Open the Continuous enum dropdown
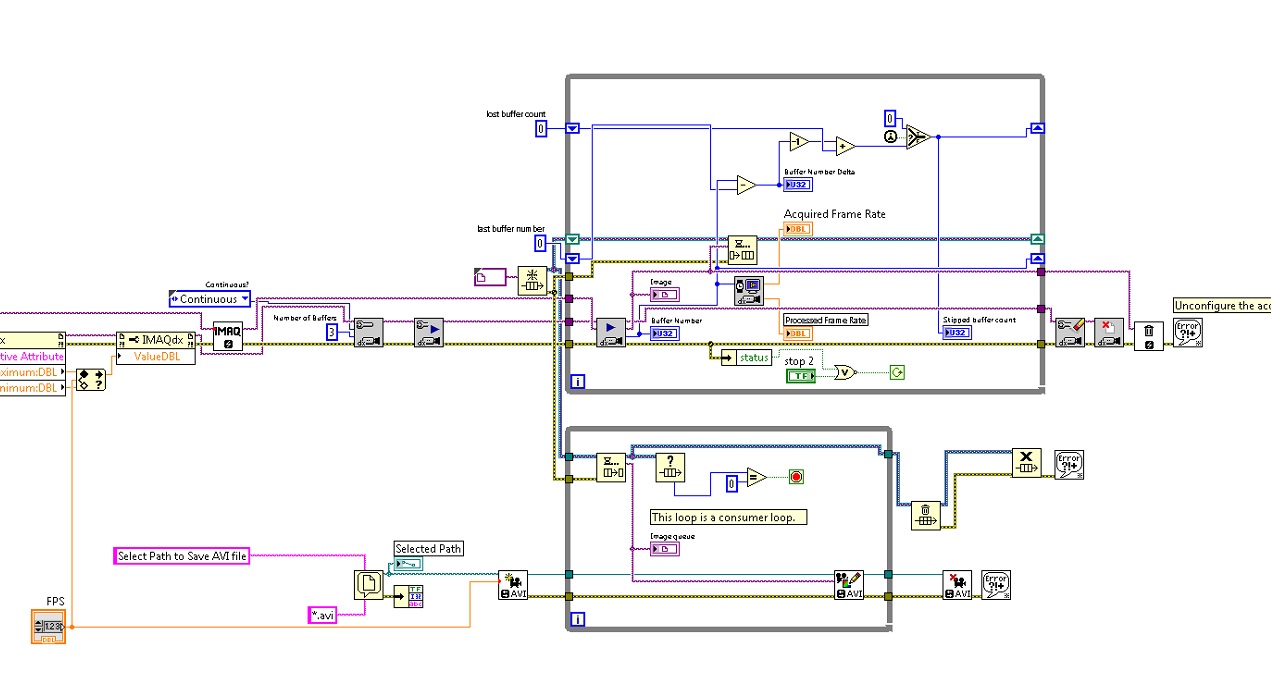 click(210, 299)
